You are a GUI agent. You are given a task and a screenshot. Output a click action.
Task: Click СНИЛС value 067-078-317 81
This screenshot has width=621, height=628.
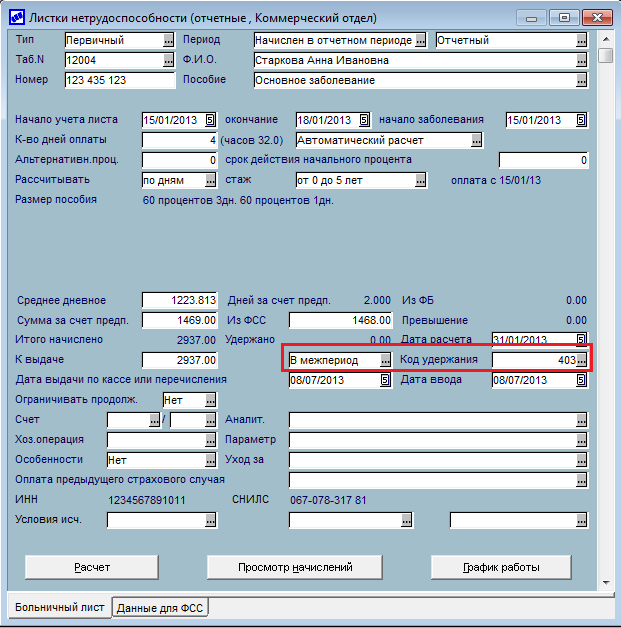[328, 500]
